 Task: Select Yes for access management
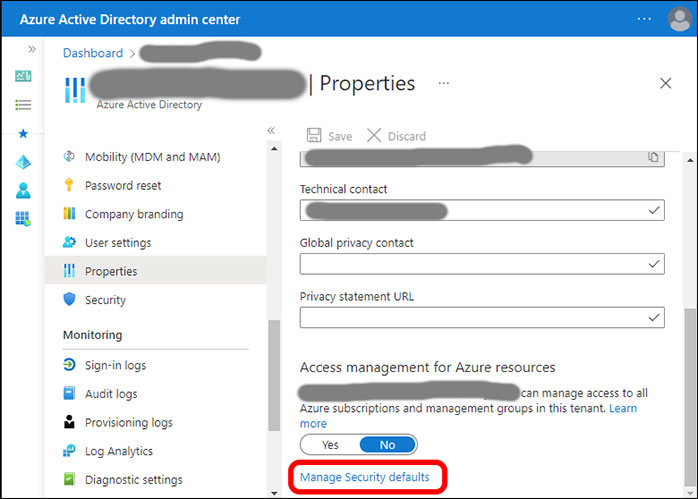330,444
